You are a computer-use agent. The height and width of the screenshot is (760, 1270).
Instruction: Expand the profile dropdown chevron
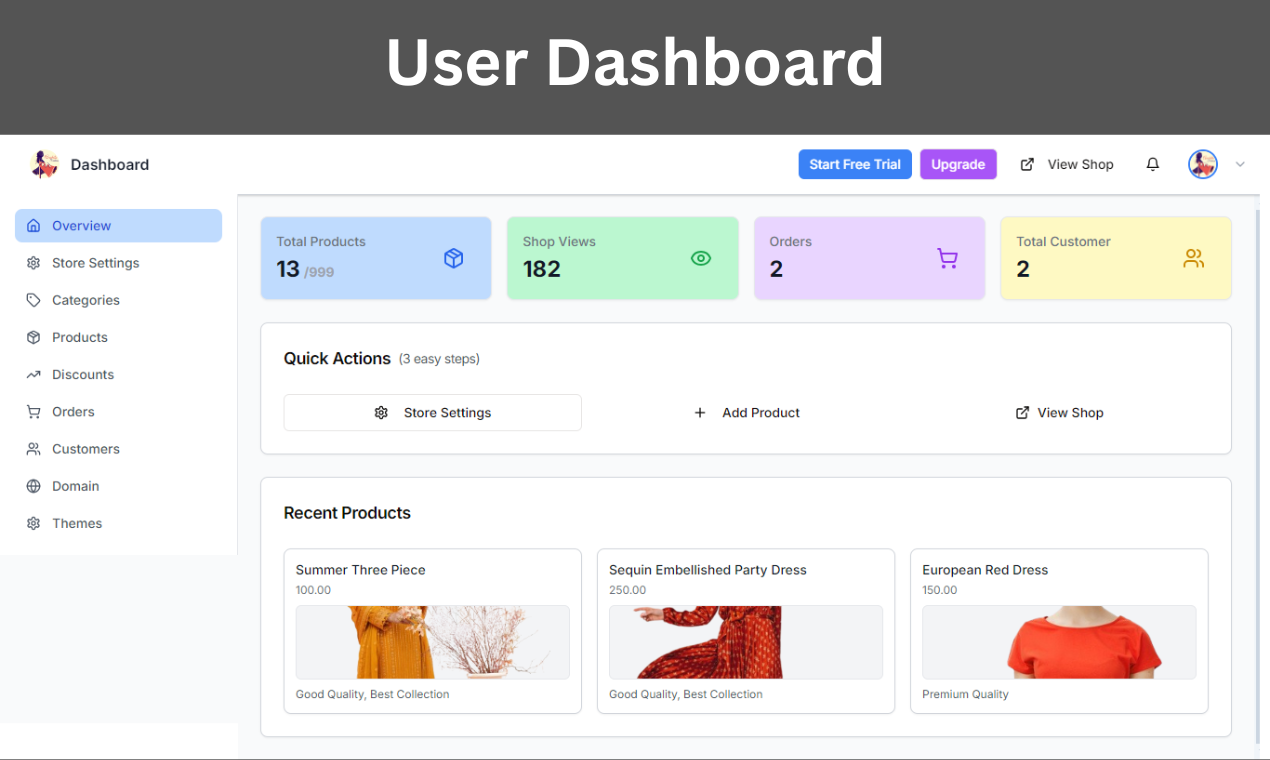[x=1240, y=164]
